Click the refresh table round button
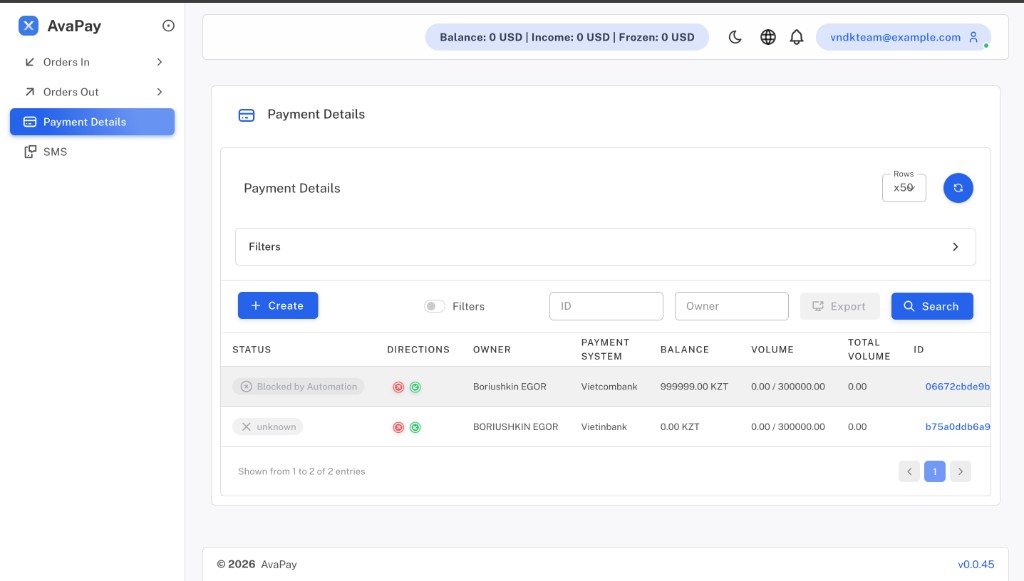Screen dimensions: 1024x581 pyautogui.click(x=958, y=188)
